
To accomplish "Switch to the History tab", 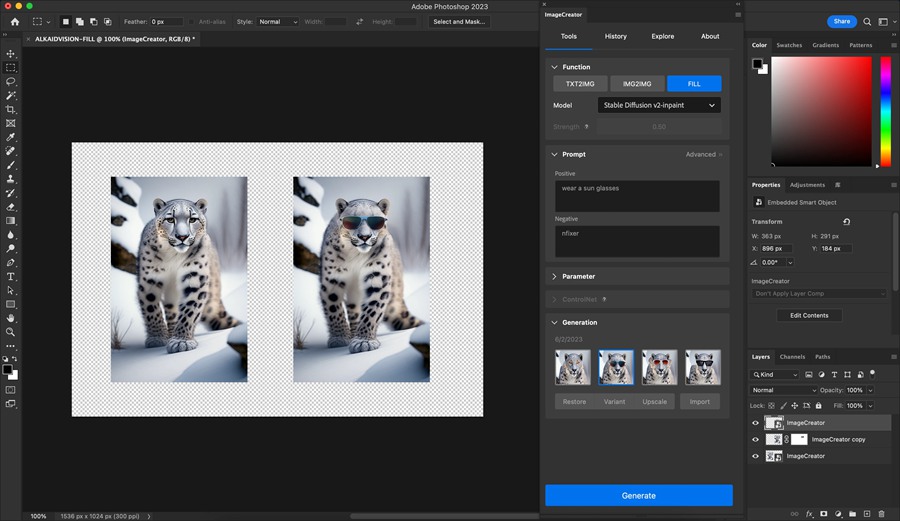I will coord(615,36).
